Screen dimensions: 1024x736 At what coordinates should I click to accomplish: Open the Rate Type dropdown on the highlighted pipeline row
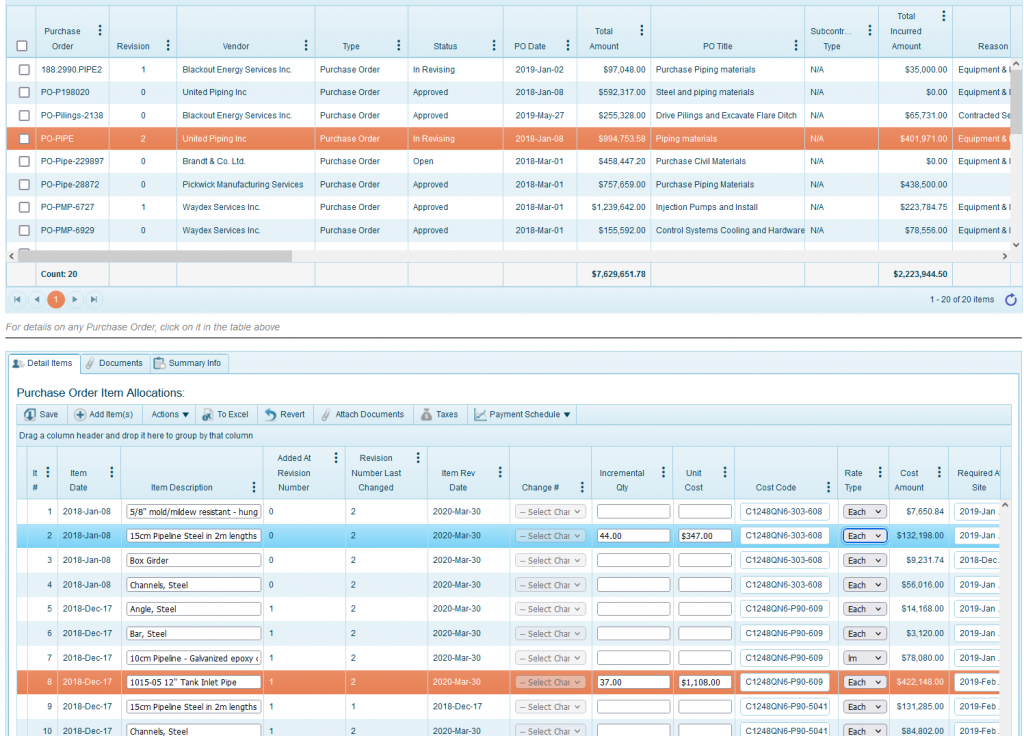(x=864, y=535)
